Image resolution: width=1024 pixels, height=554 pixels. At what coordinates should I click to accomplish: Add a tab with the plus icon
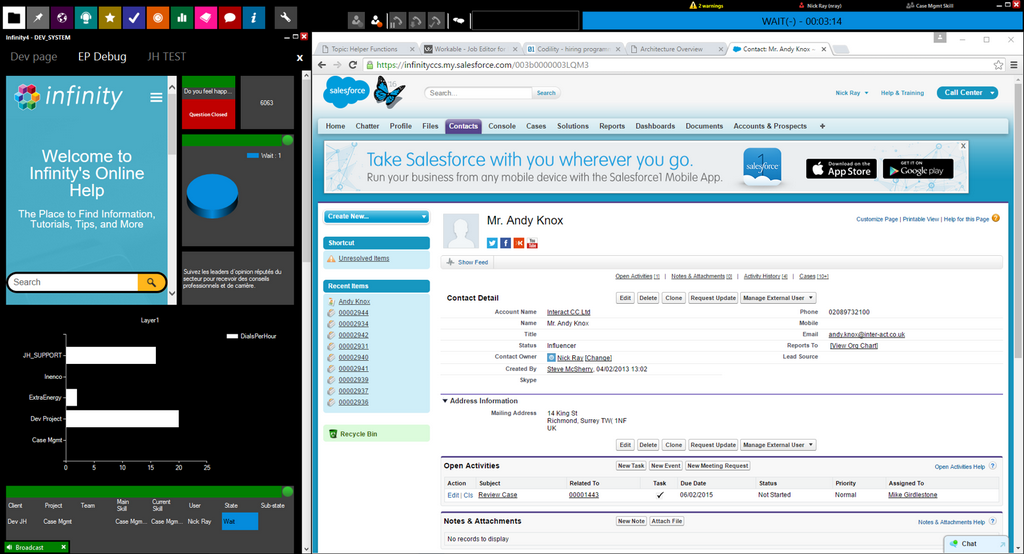coord(822,126)
